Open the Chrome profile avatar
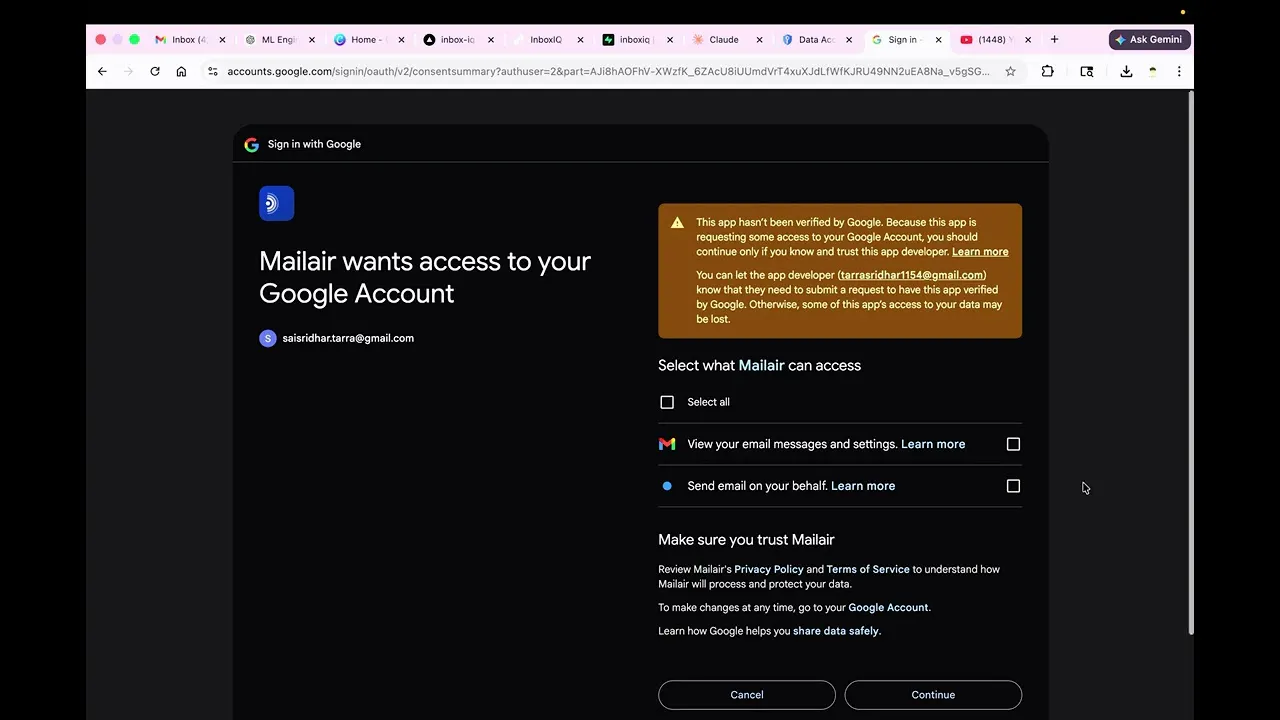Viewport: 1280px width, 720px height. [1153, 71]
